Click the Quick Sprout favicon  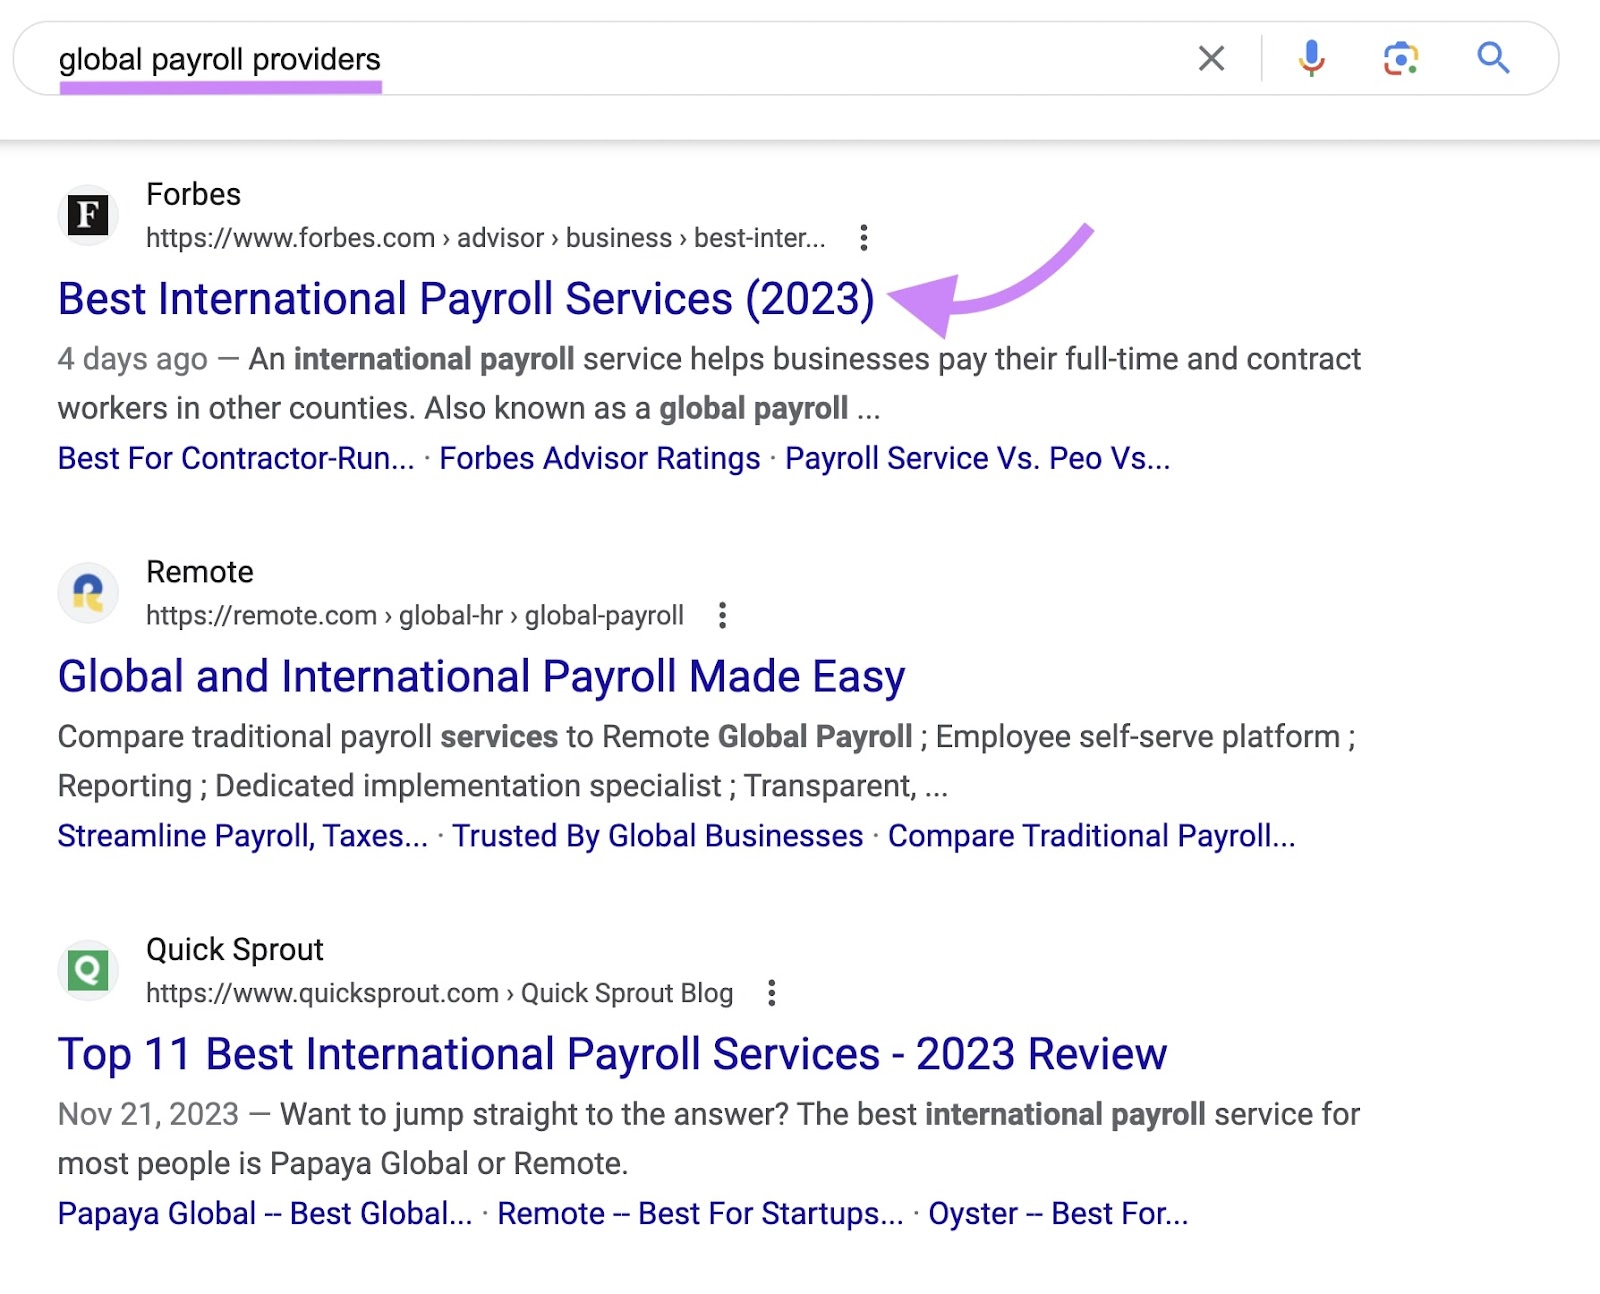88,970
